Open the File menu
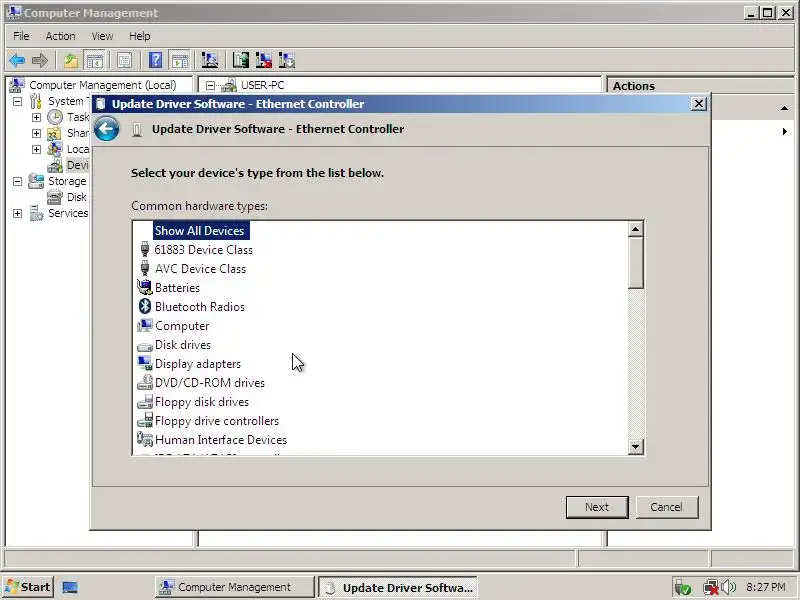This screenshot has height=600, width=800. coord(21,36)
